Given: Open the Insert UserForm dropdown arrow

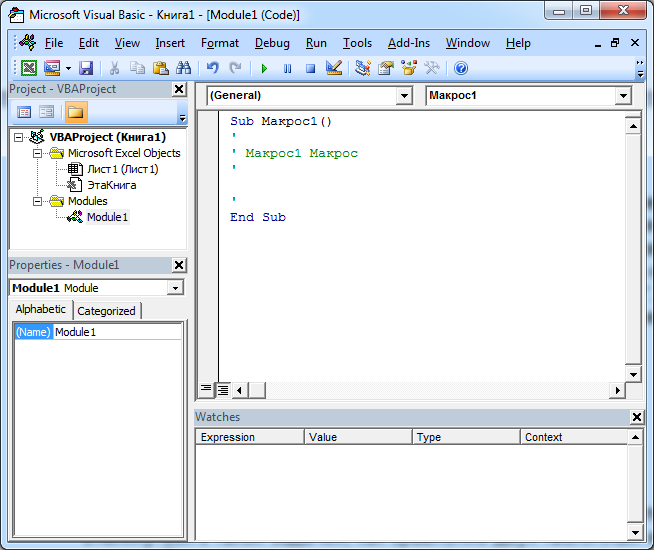Looking at the screenshot, I should click(x=68, y=68).
